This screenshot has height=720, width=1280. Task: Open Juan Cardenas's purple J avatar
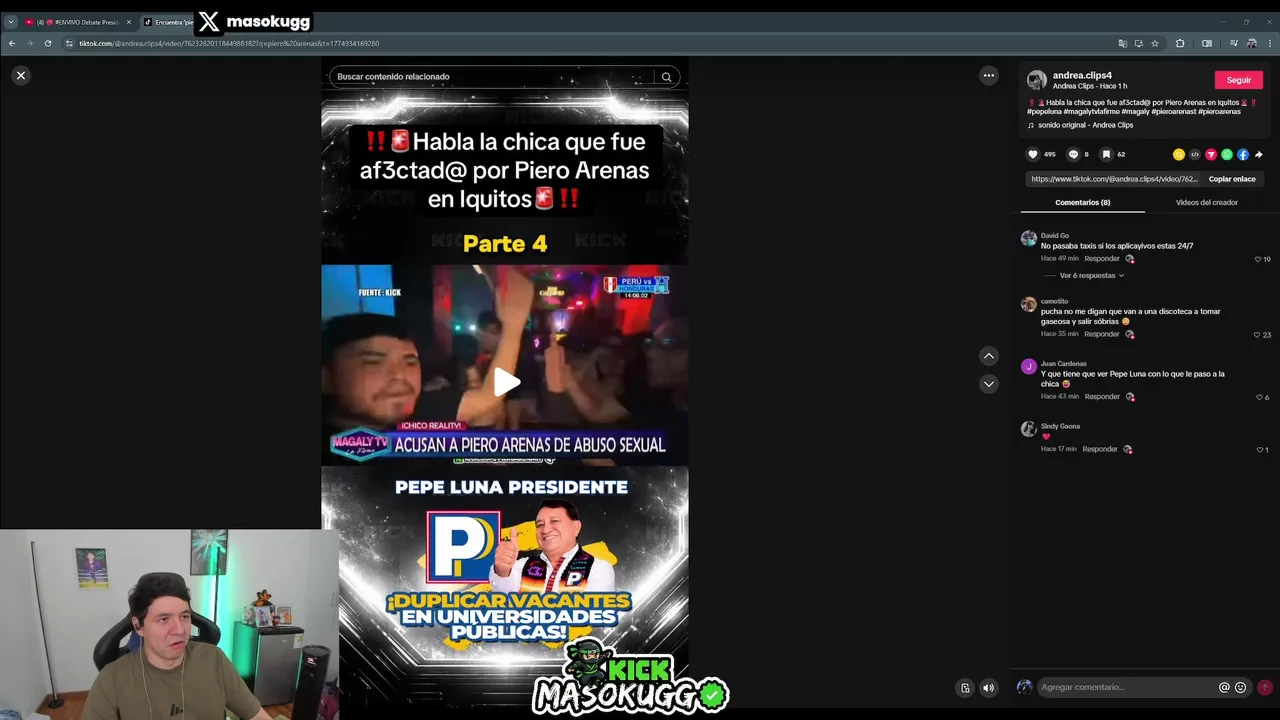click(1028, 367)
